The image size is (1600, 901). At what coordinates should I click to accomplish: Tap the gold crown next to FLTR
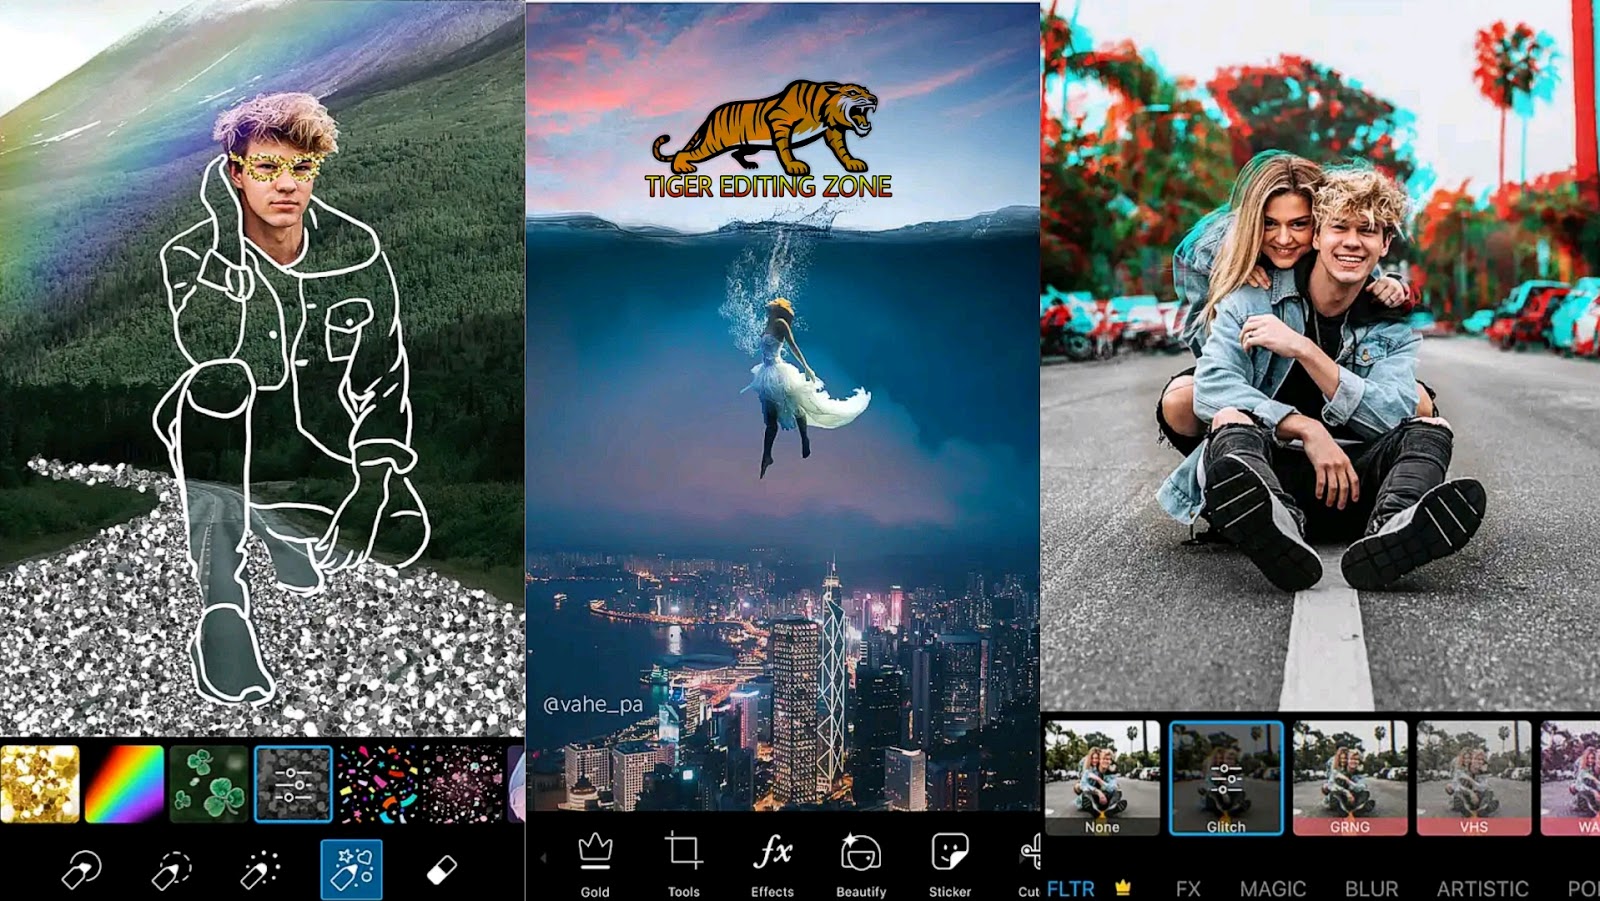(x=1123, y=887)
